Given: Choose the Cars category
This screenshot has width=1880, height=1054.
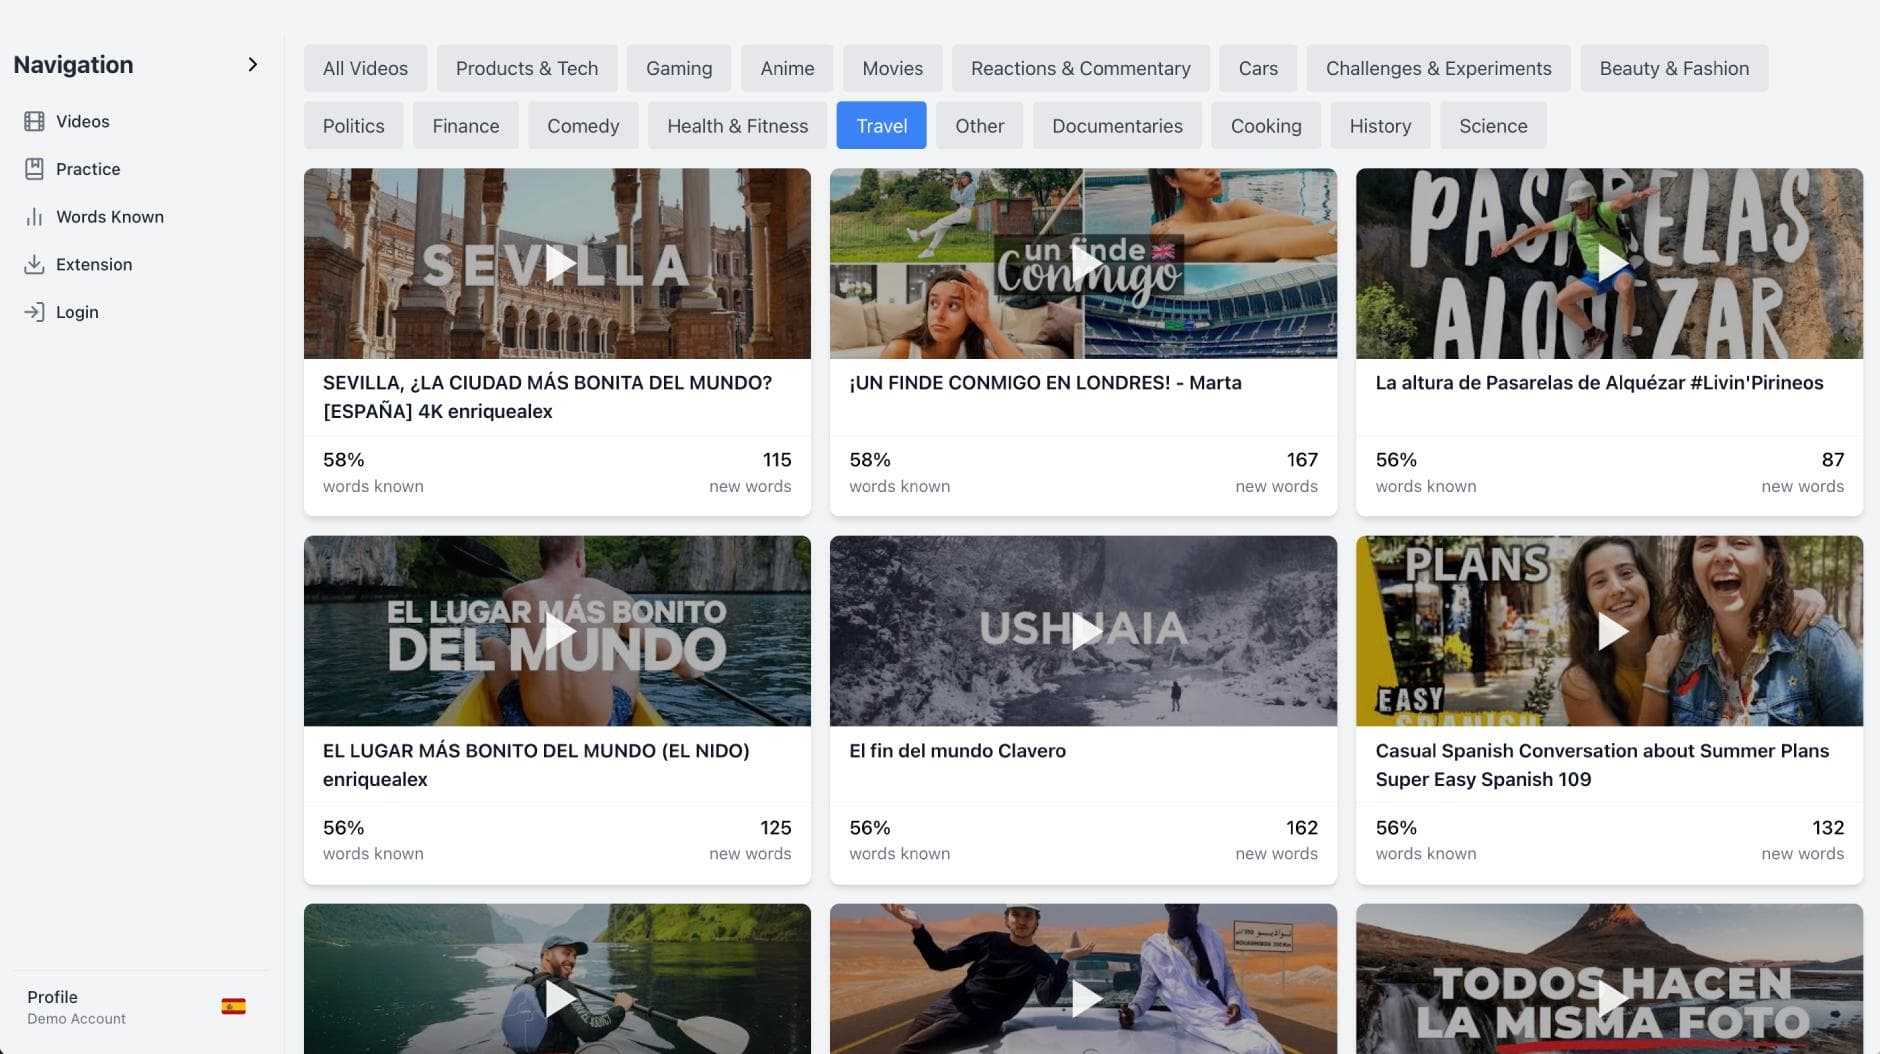Looking at the screenshot, I should click(1258, 68).
